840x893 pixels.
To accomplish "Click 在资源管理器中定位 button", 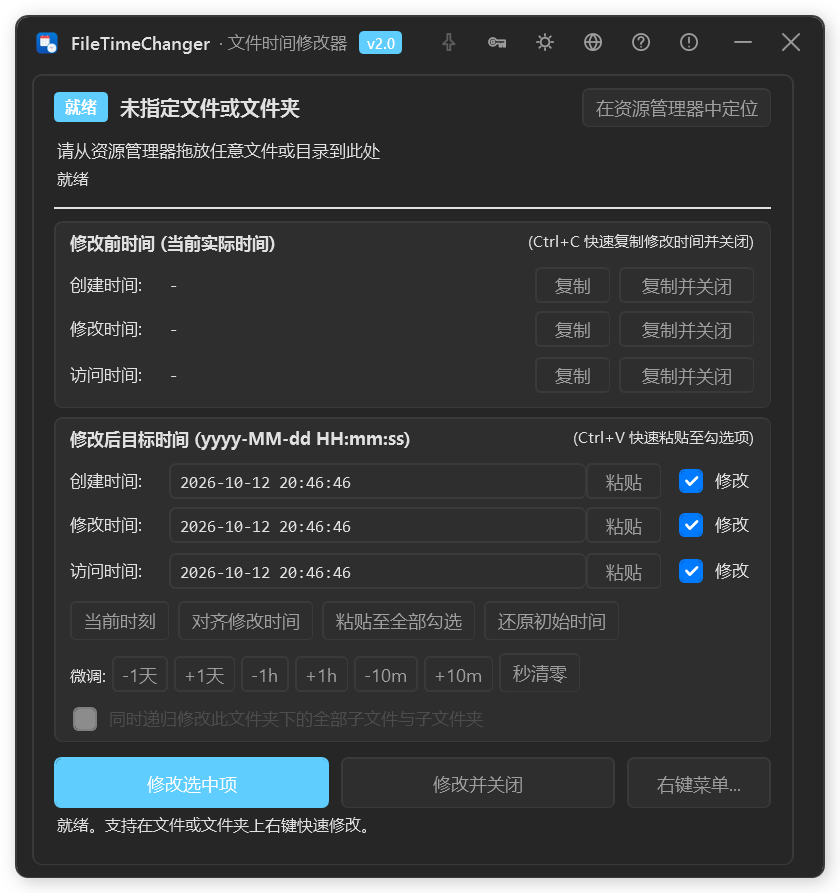I will pyautogui.click(x=677, y=108).
